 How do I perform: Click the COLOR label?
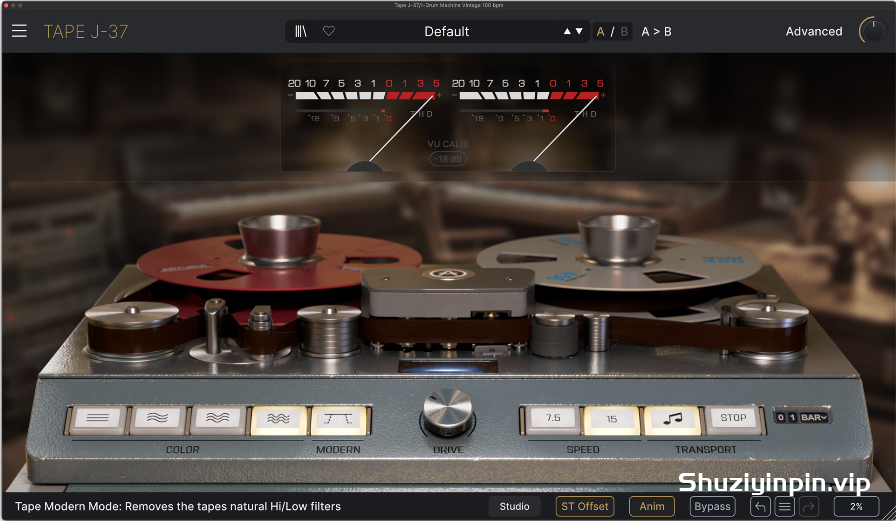pyautogui.click(x=183, y=450)
